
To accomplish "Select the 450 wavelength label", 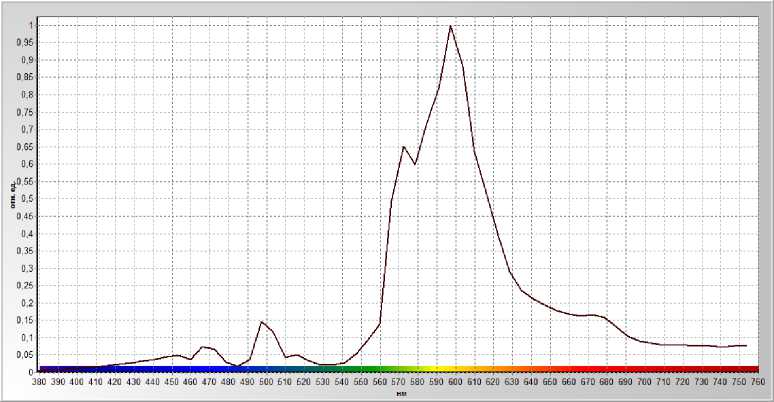I will tap(171, 382).
